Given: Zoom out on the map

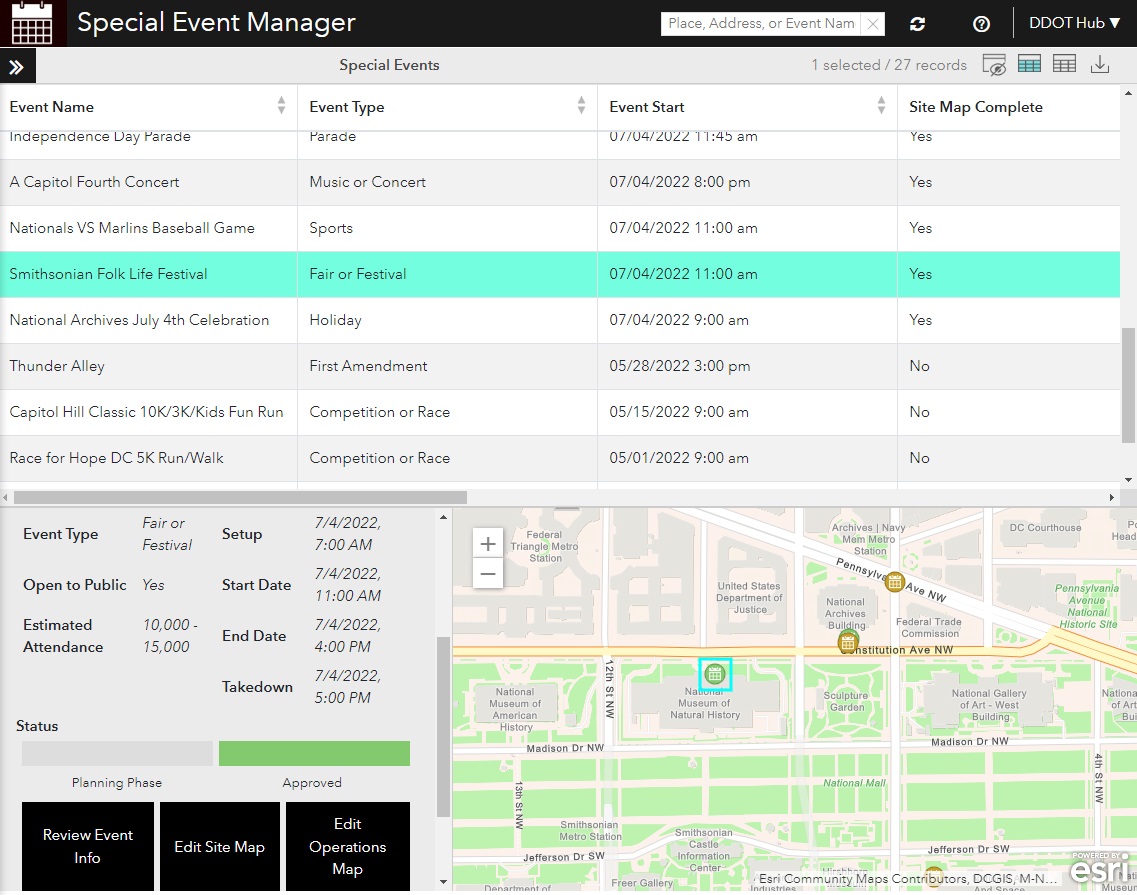Looking at the screenshot, I should click(x=488, y=574).
